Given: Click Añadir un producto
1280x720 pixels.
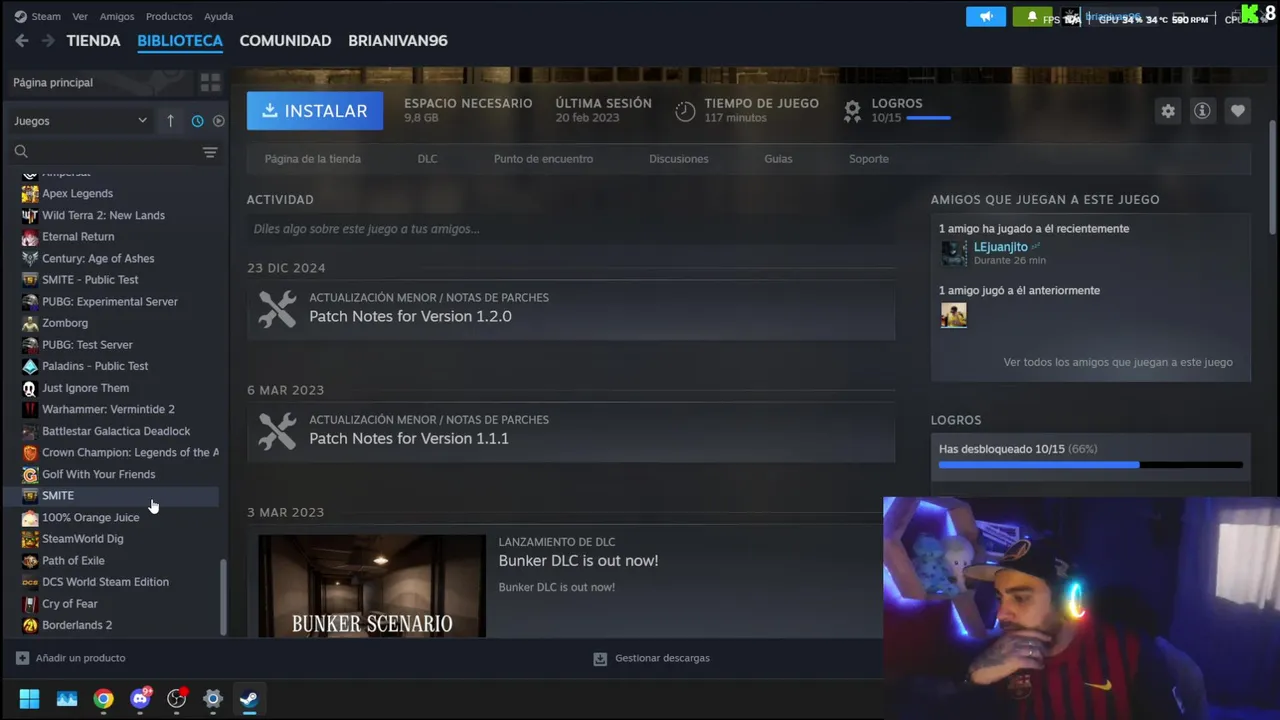Looking at the screenshot, I should [x=71, y=658].
